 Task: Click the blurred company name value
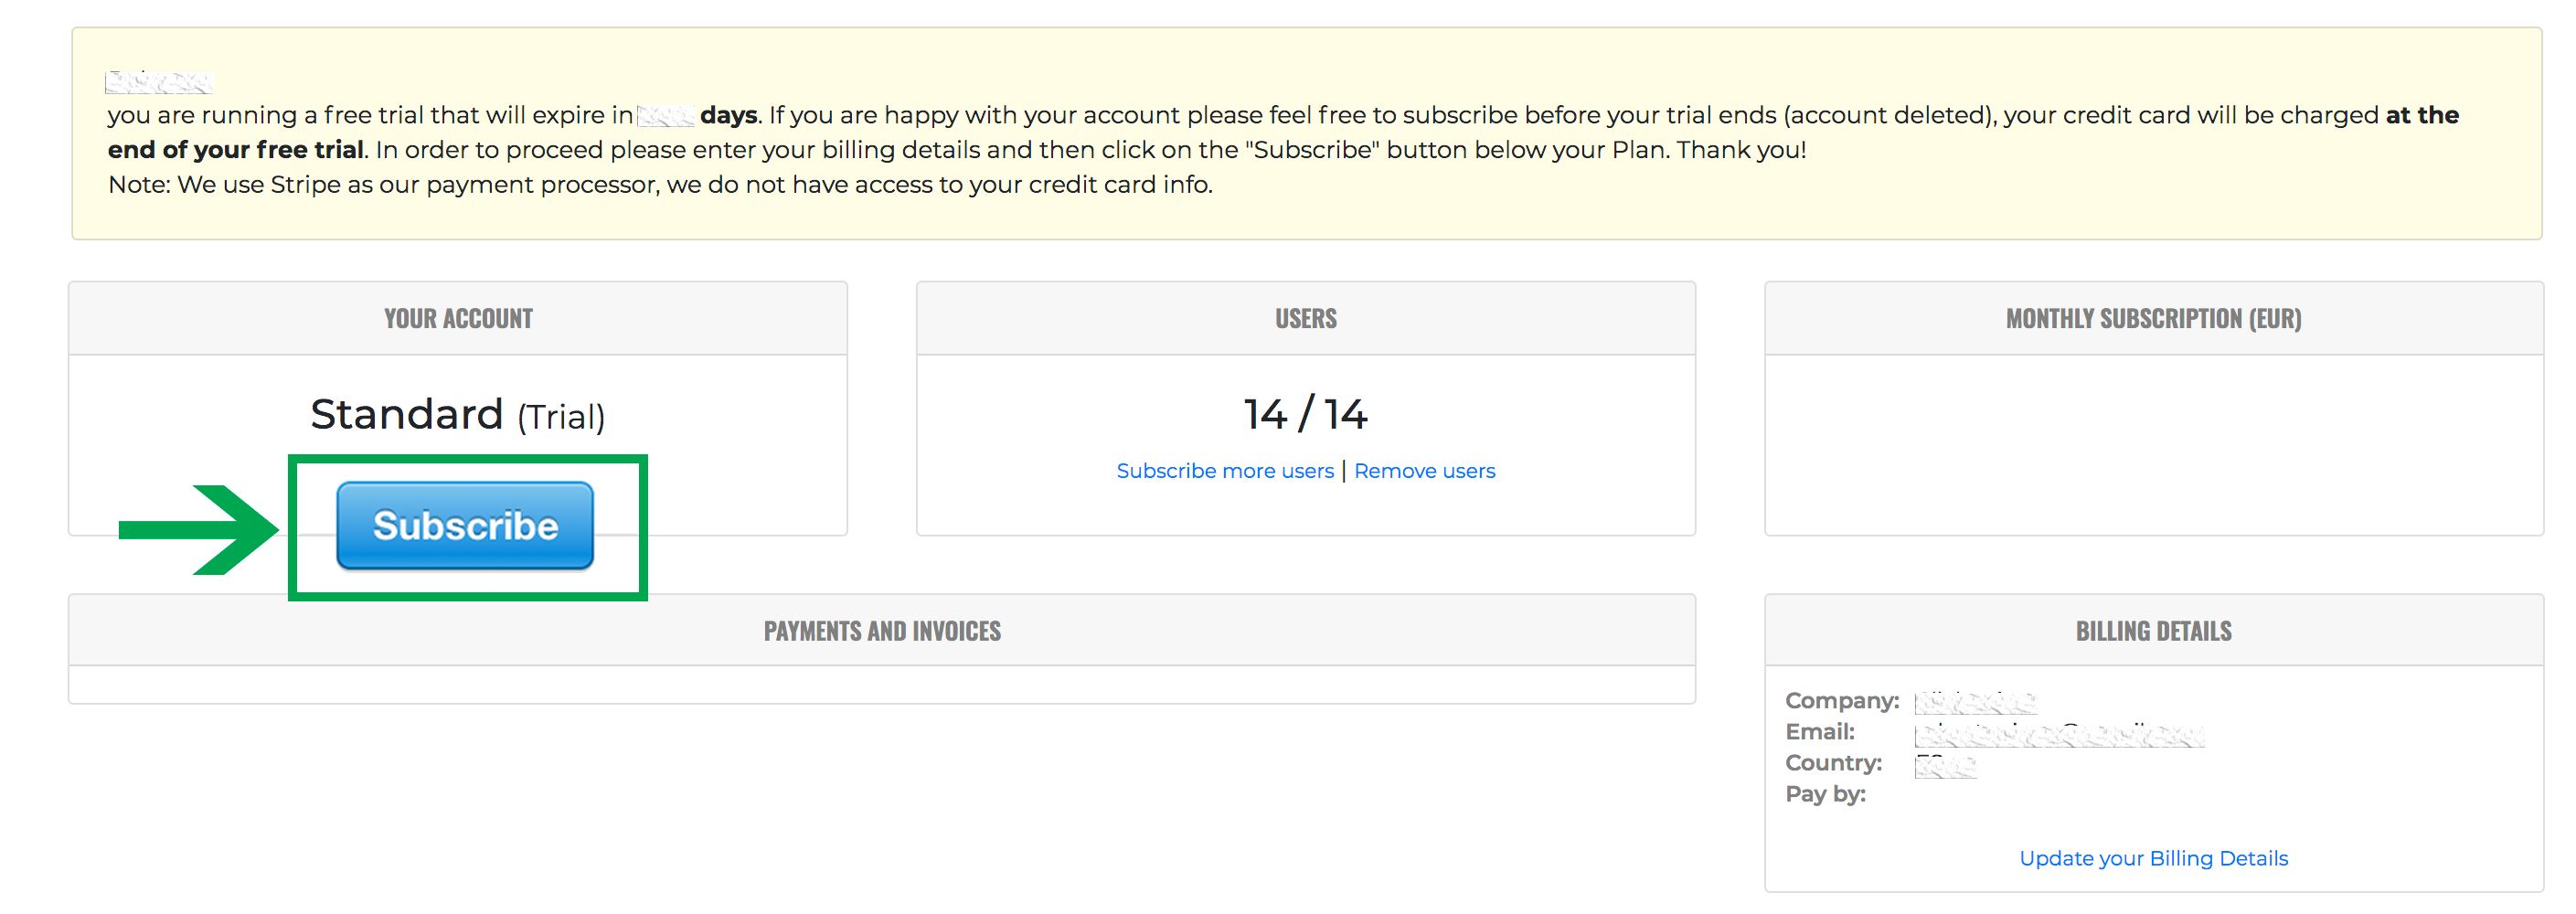pyautogui.click(x=1975, y=702)
